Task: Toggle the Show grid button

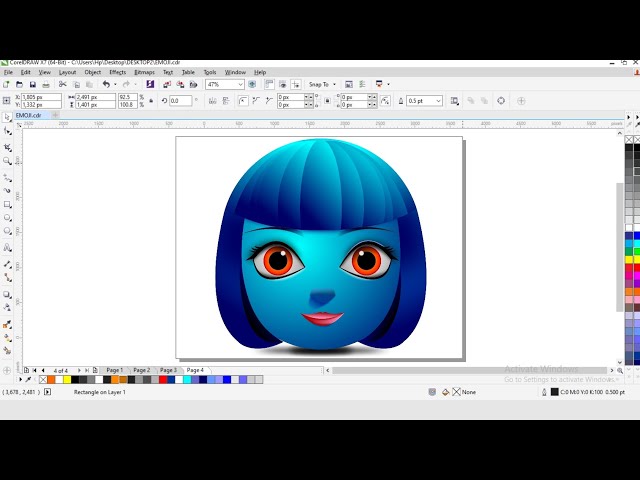Action: [282, 84]
